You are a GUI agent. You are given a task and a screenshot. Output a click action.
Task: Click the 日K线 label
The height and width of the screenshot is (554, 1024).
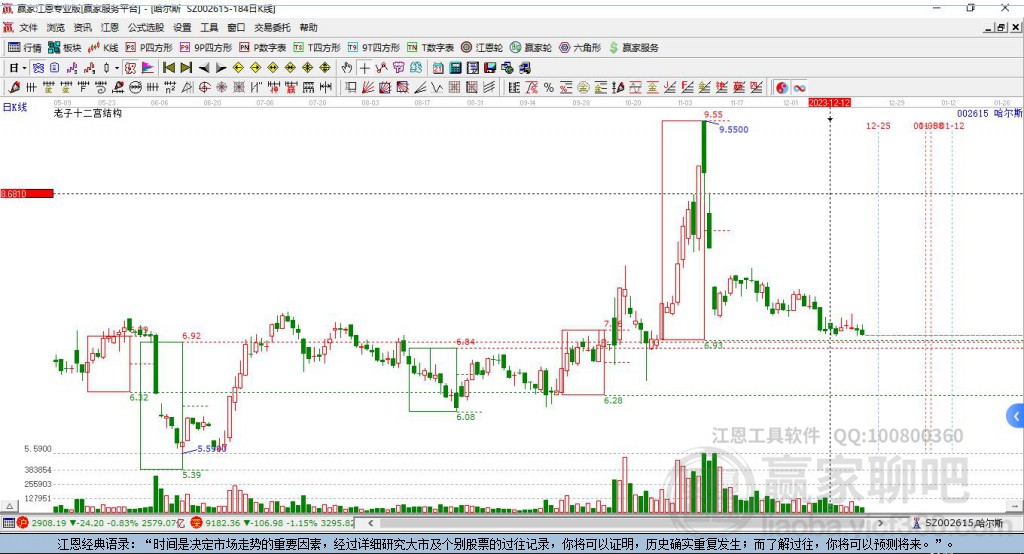coord(15,107)
